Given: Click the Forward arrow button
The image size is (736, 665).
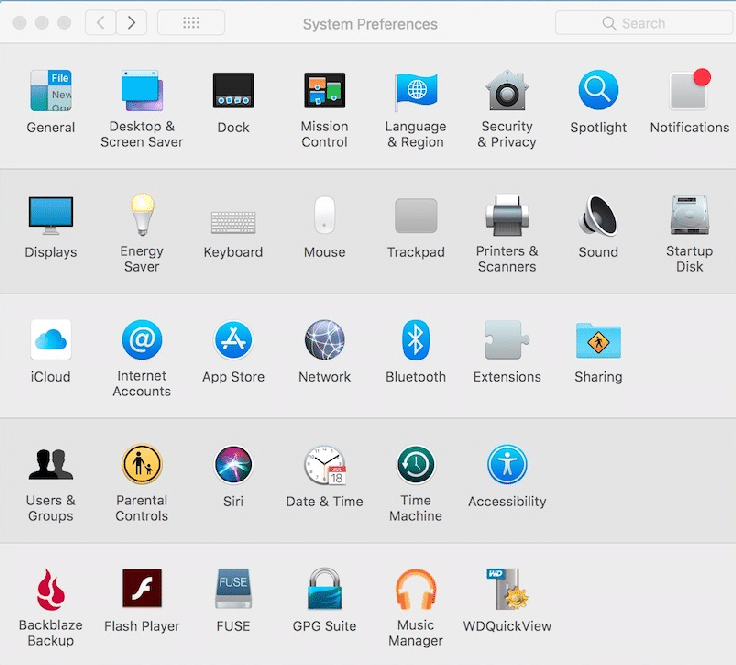Looking at the screenshot, I should click(131, 23).
